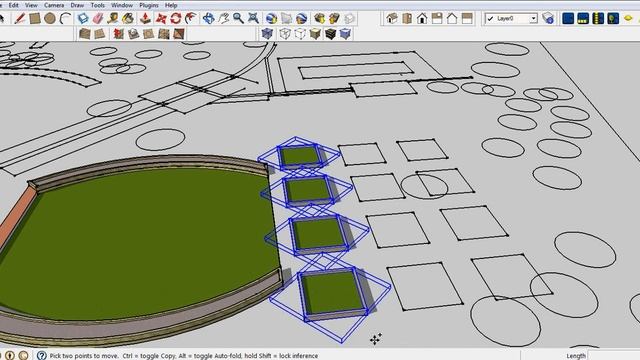The height and width of the screenshot is (360, 640).
Task: Open the Layer0 dropdown list
Action: 511,18
